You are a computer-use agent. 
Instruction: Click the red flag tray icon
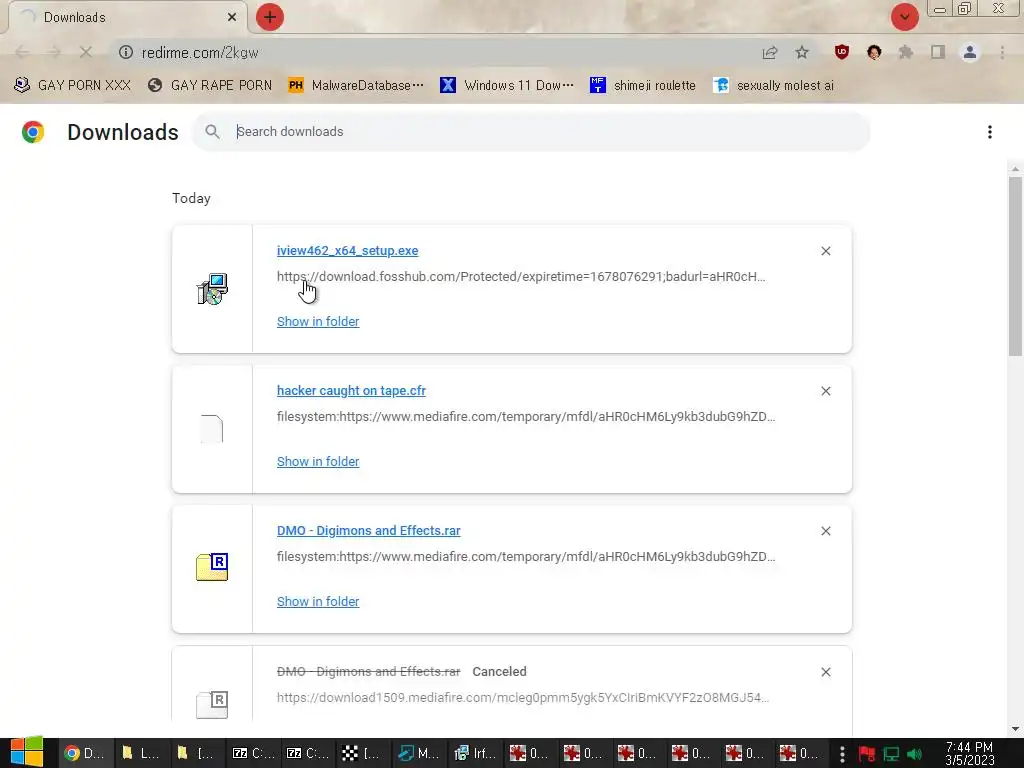[x=867, y=754]
